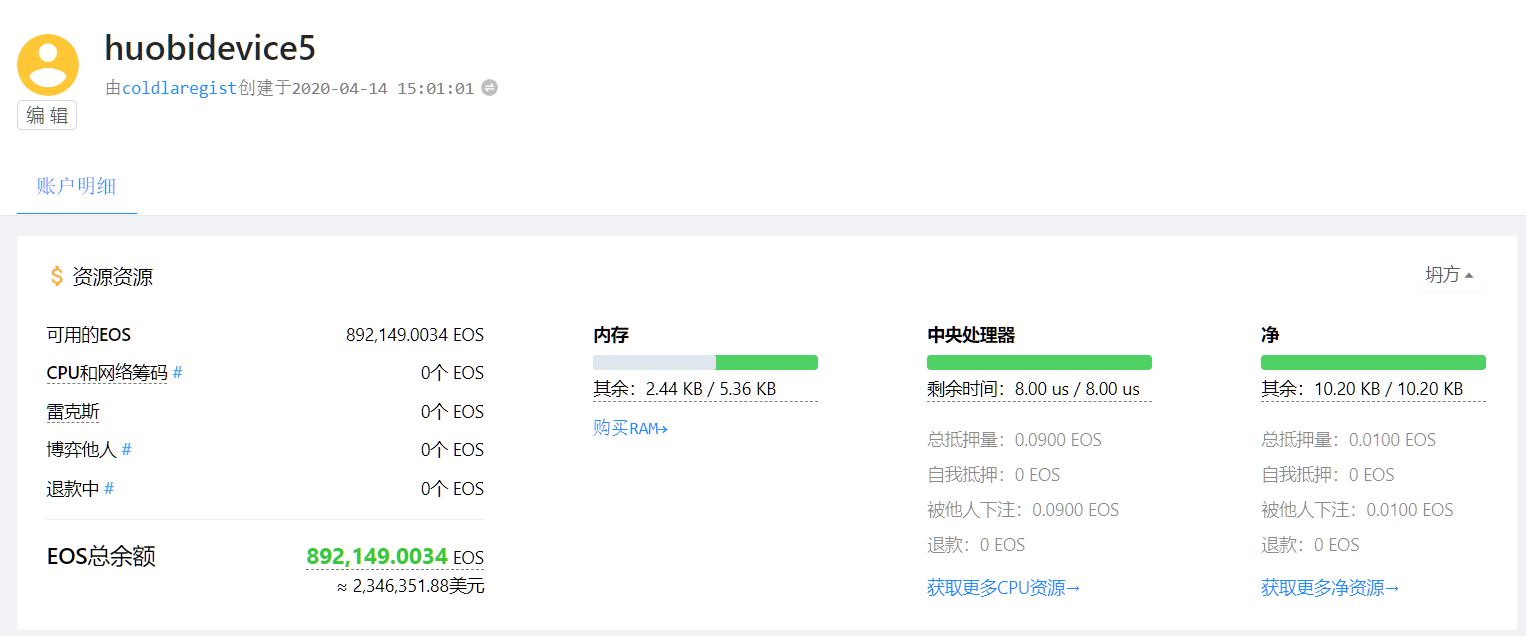The width and height of the screenshot is (1526, 636).
Task: Click the yellow account avatar icon
Action: [48, 65]
